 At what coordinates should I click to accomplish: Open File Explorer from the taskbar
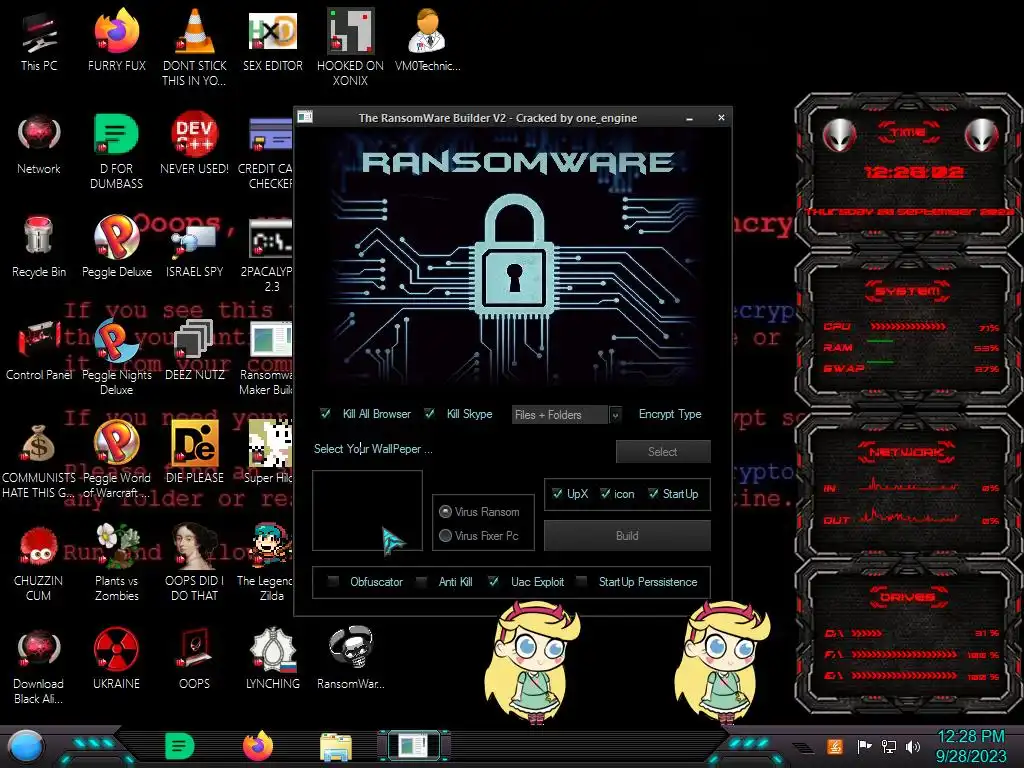[x=336, y=747]
